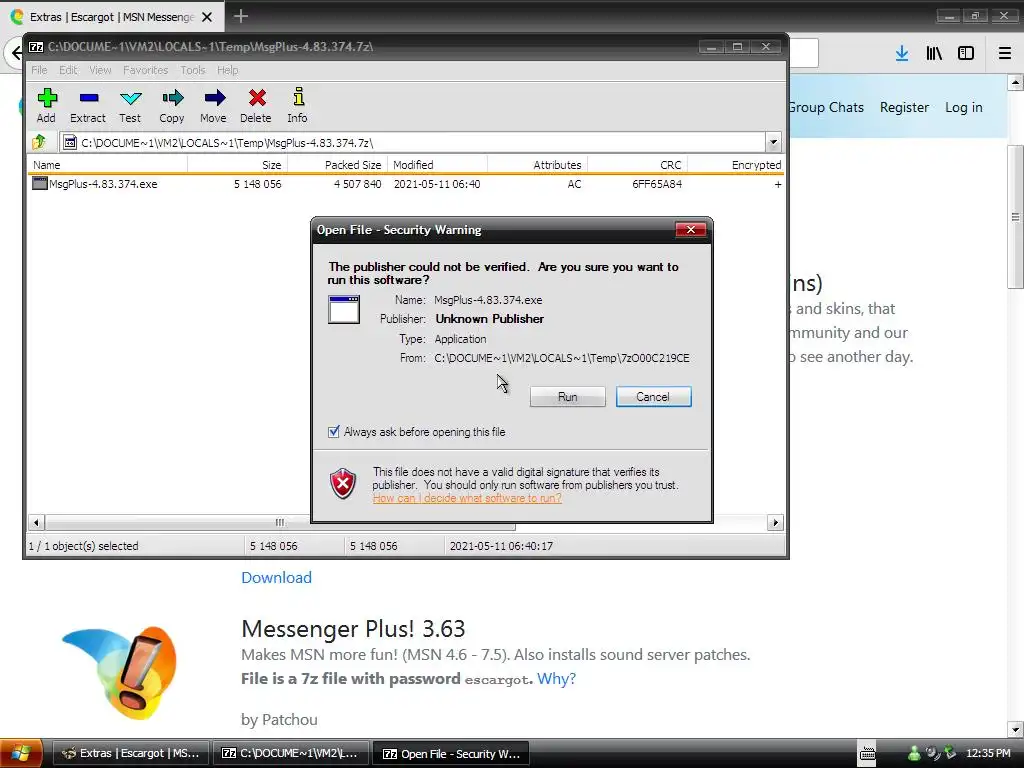Image resolution: width=1024 pixels, height=768 pixels.
Task: Open the Help menu in 7-Zip
Action: [x=227, y=70]
